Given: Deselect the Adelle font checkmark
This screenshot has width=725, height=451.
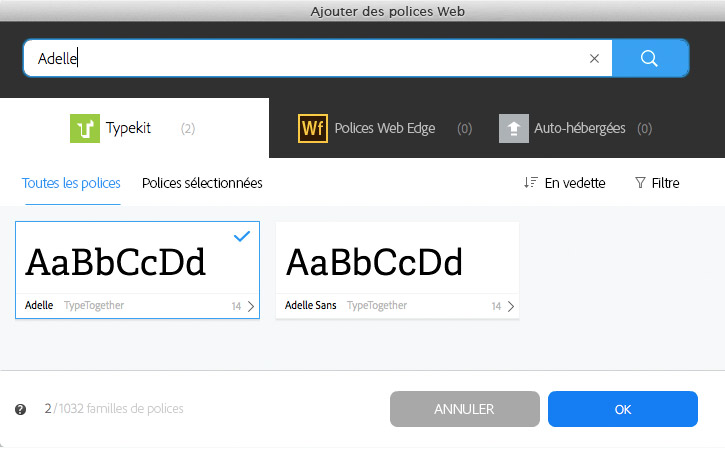Looking at the screenshot, I should (x=241, y=236).
